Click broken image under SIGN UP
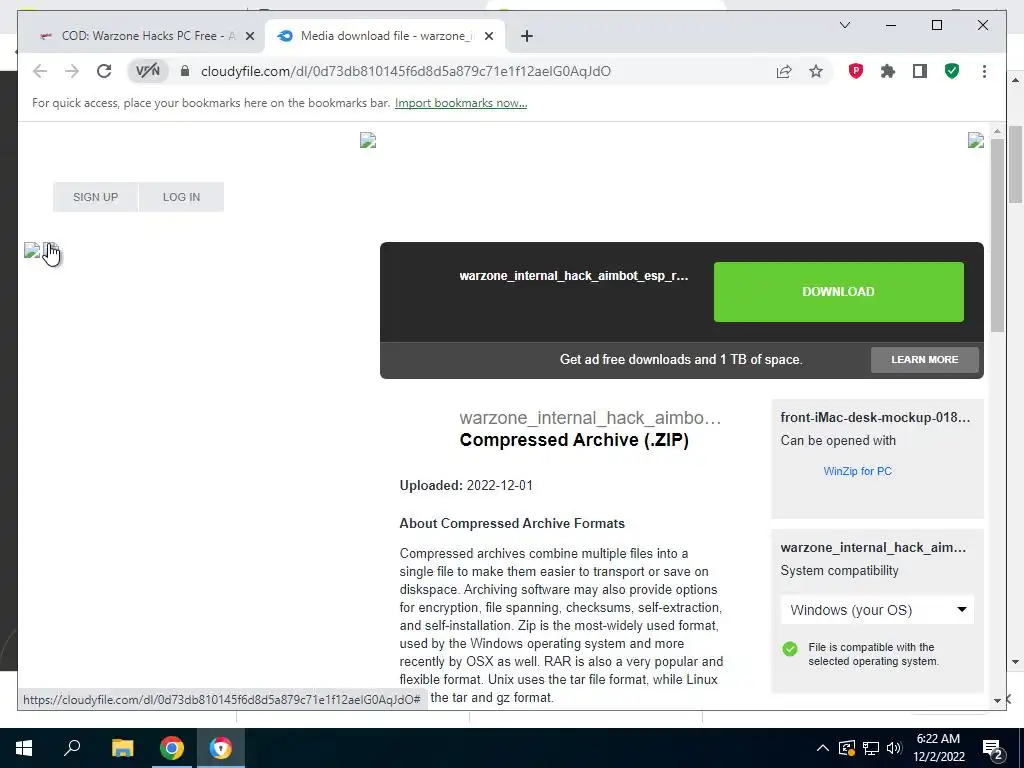 [32, 250]
